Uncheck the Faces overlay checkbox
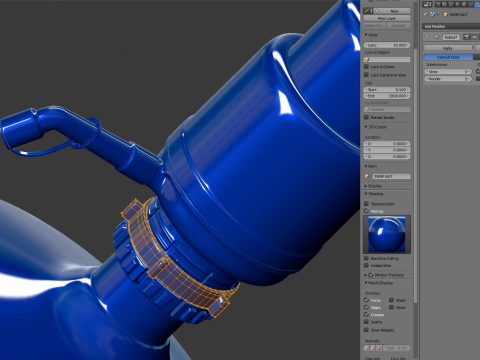This screenshot has width=480, height=360. point(366,300)
